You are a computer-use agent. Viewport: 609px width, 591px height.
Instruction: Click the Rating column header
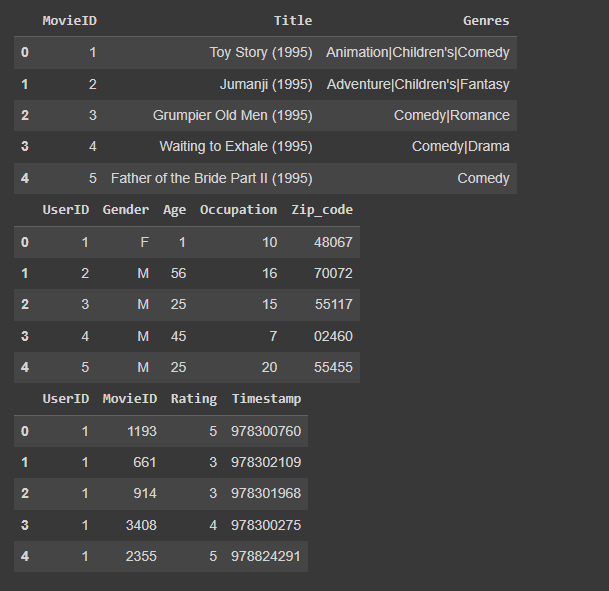click(x=194, y=399)
